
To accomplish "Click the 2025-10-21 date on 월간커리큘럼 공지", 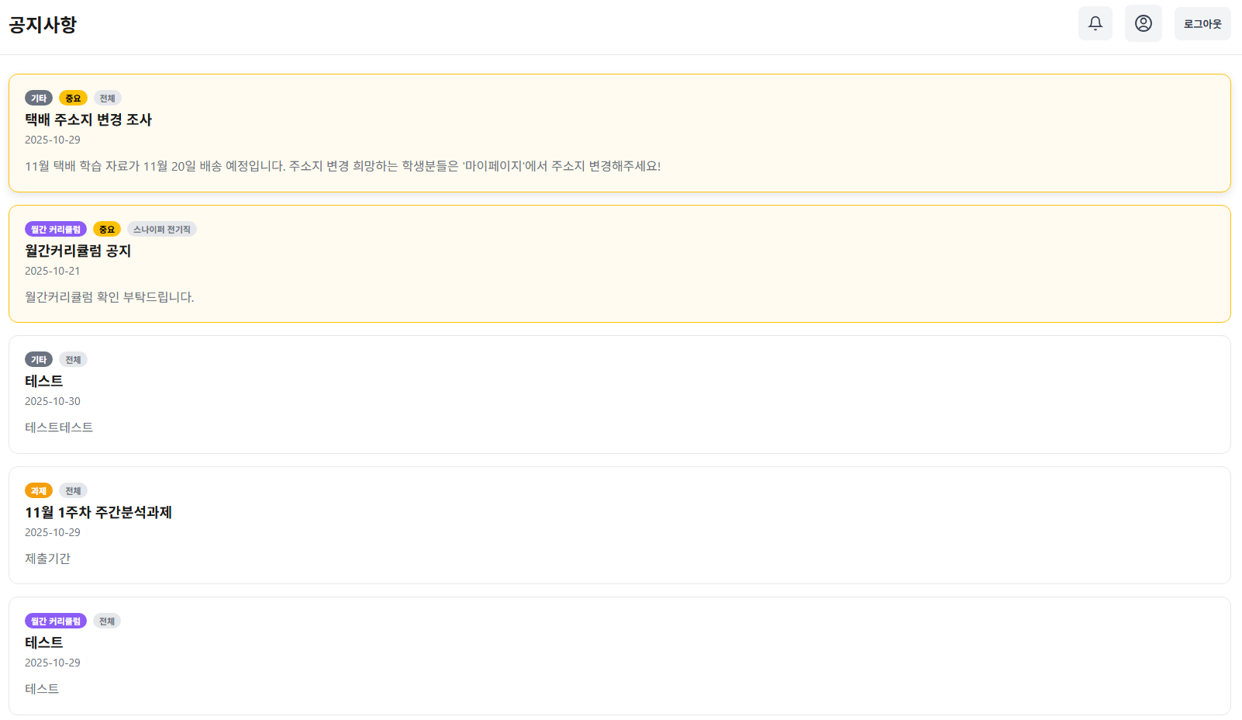I will [x=52, y=271].
